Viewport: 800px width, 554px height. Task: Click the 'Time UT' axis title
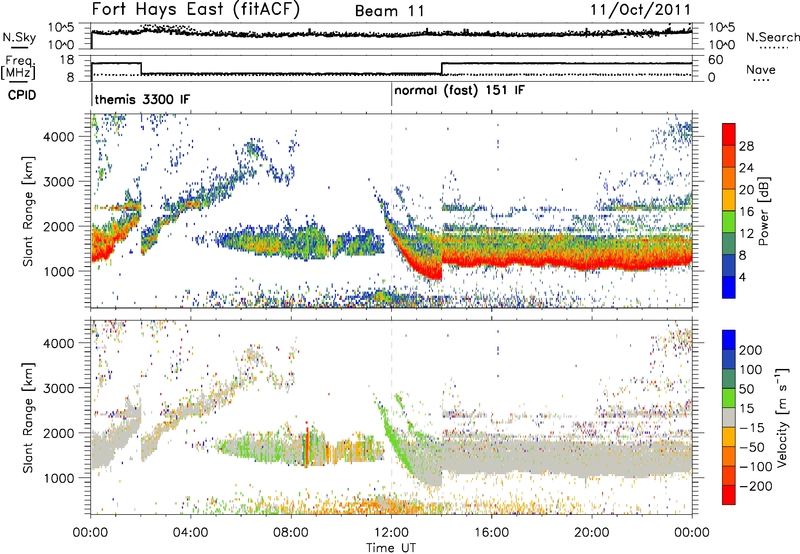click(x=391, y=548)
